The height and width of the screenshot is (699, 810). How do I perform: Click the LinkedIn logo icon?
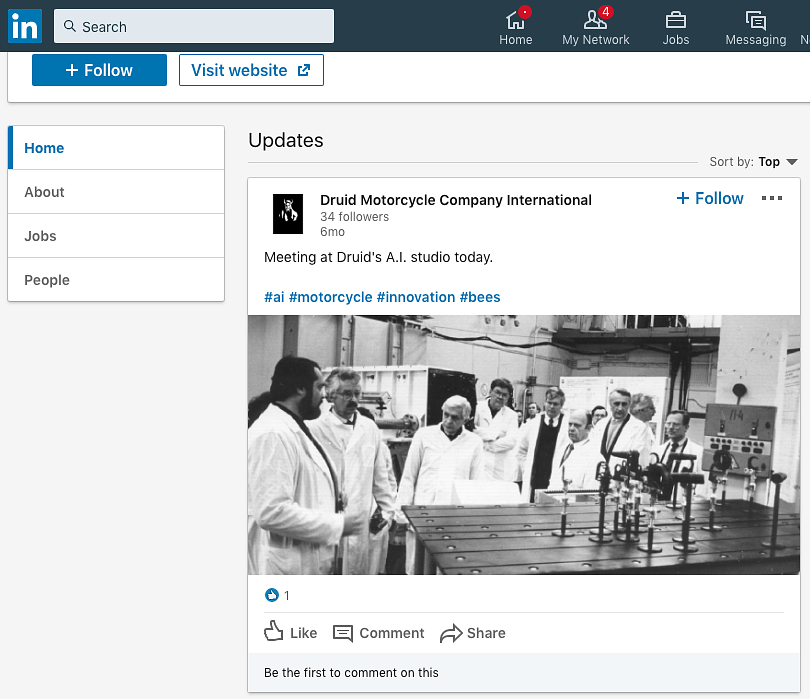point(24,26)
